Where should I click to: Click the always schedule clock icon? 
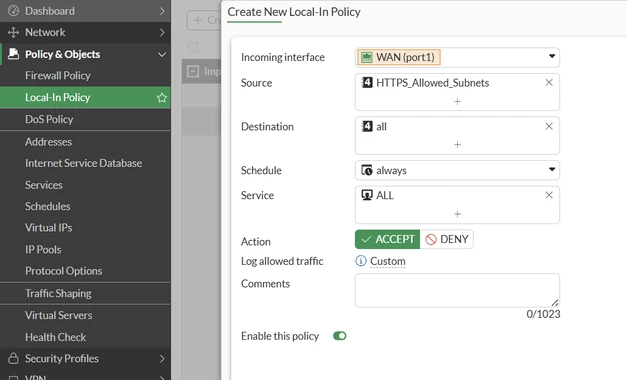(367, 170)
